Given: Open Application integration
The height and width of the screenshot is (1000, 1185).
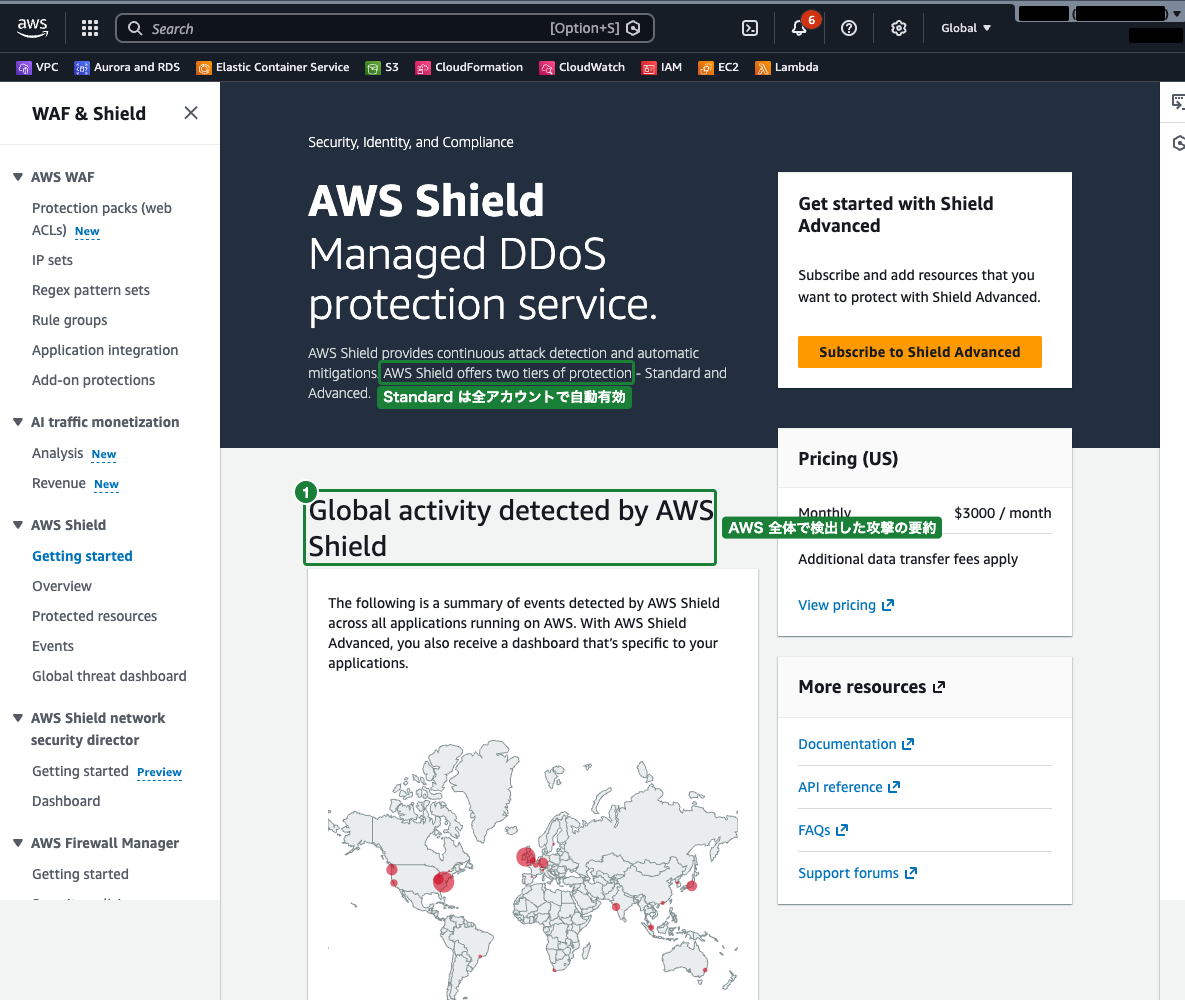Looking at the screenshot, I should click(x=105, y=350).
